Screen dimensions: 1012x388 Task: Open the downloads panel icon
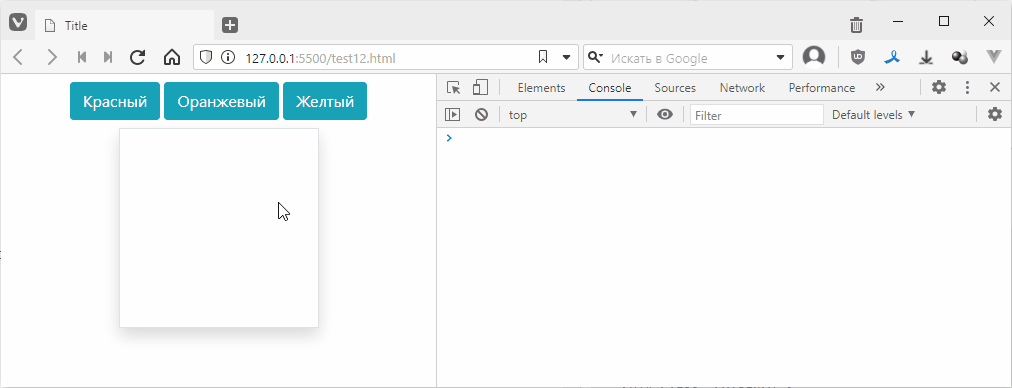coord(927,57)
